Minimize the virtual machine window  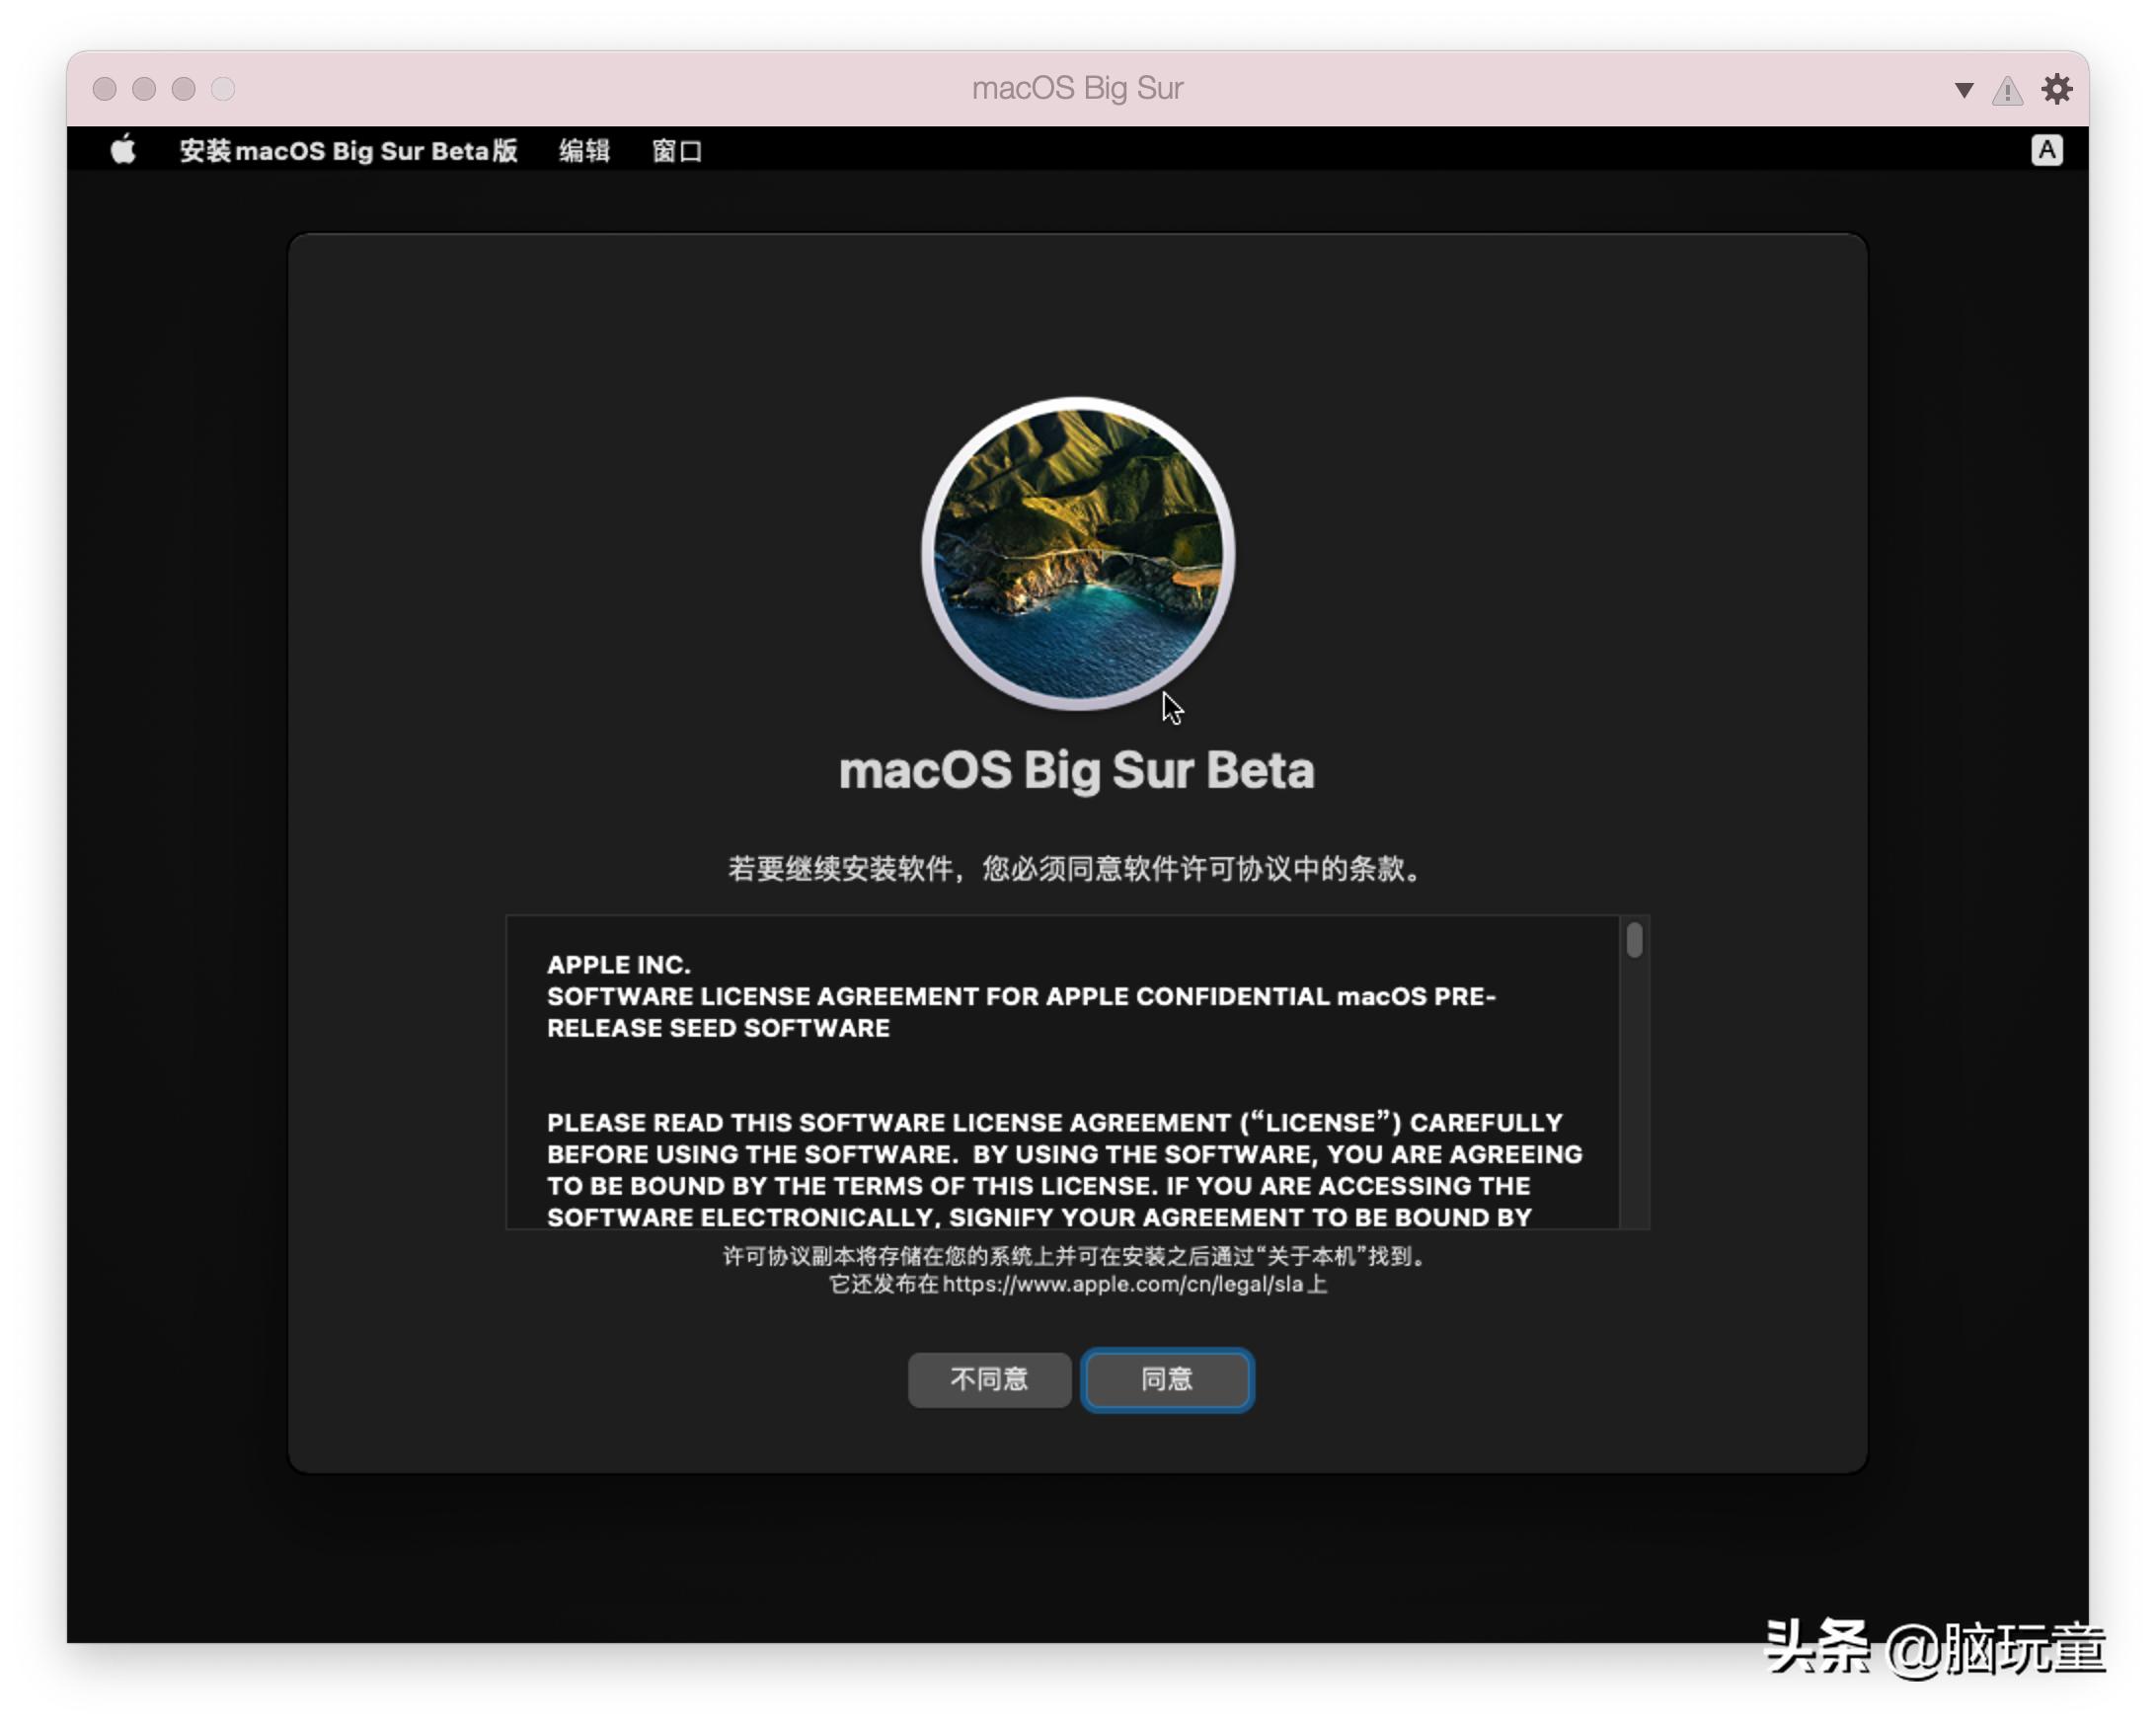pyautogui.click(x=144, y=89)
